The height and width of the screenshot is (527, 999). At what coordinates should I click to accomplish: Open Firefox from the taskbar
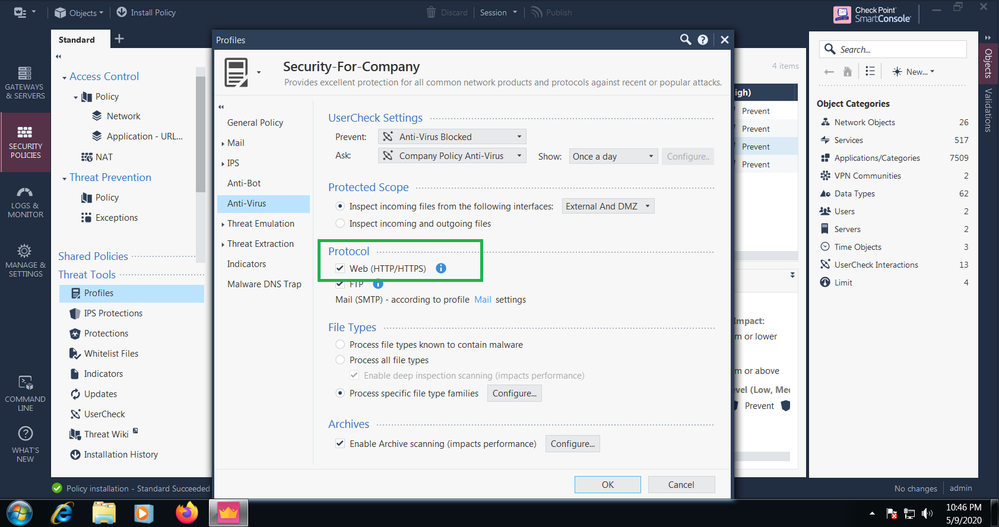tap(186, 513)
